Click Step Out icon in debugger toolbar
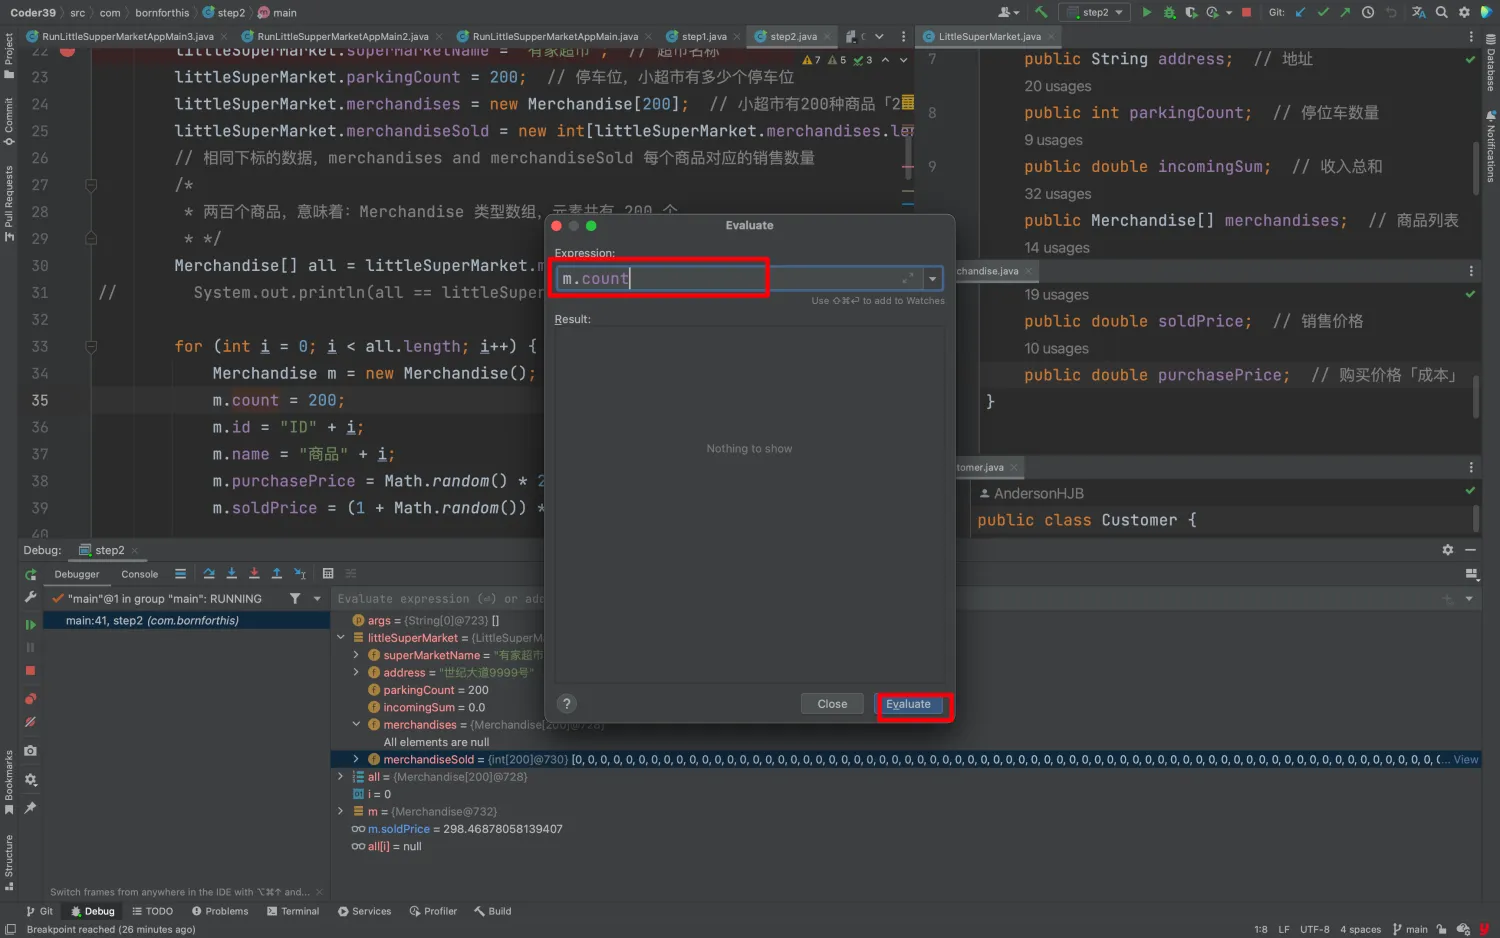Viewport: 1500px width, 938px height. (x=277, y=573)
